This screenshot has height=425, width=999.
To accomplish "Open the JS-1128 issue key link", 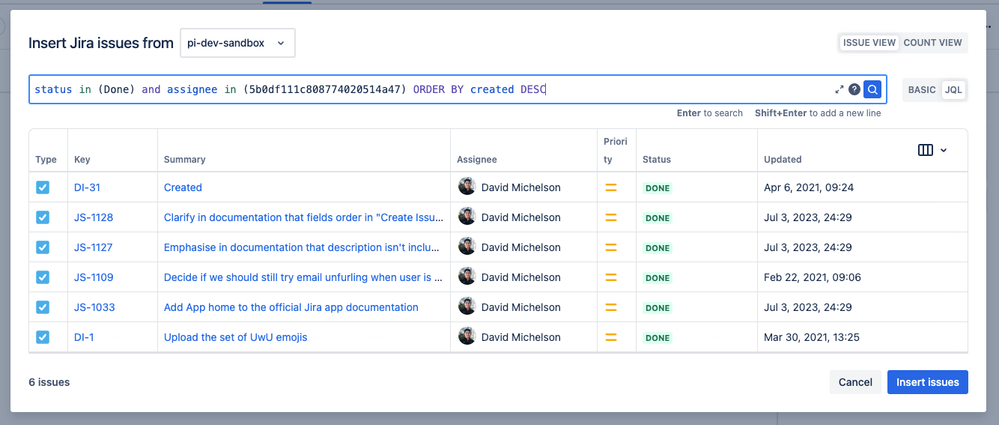I will tap(94, 217).
